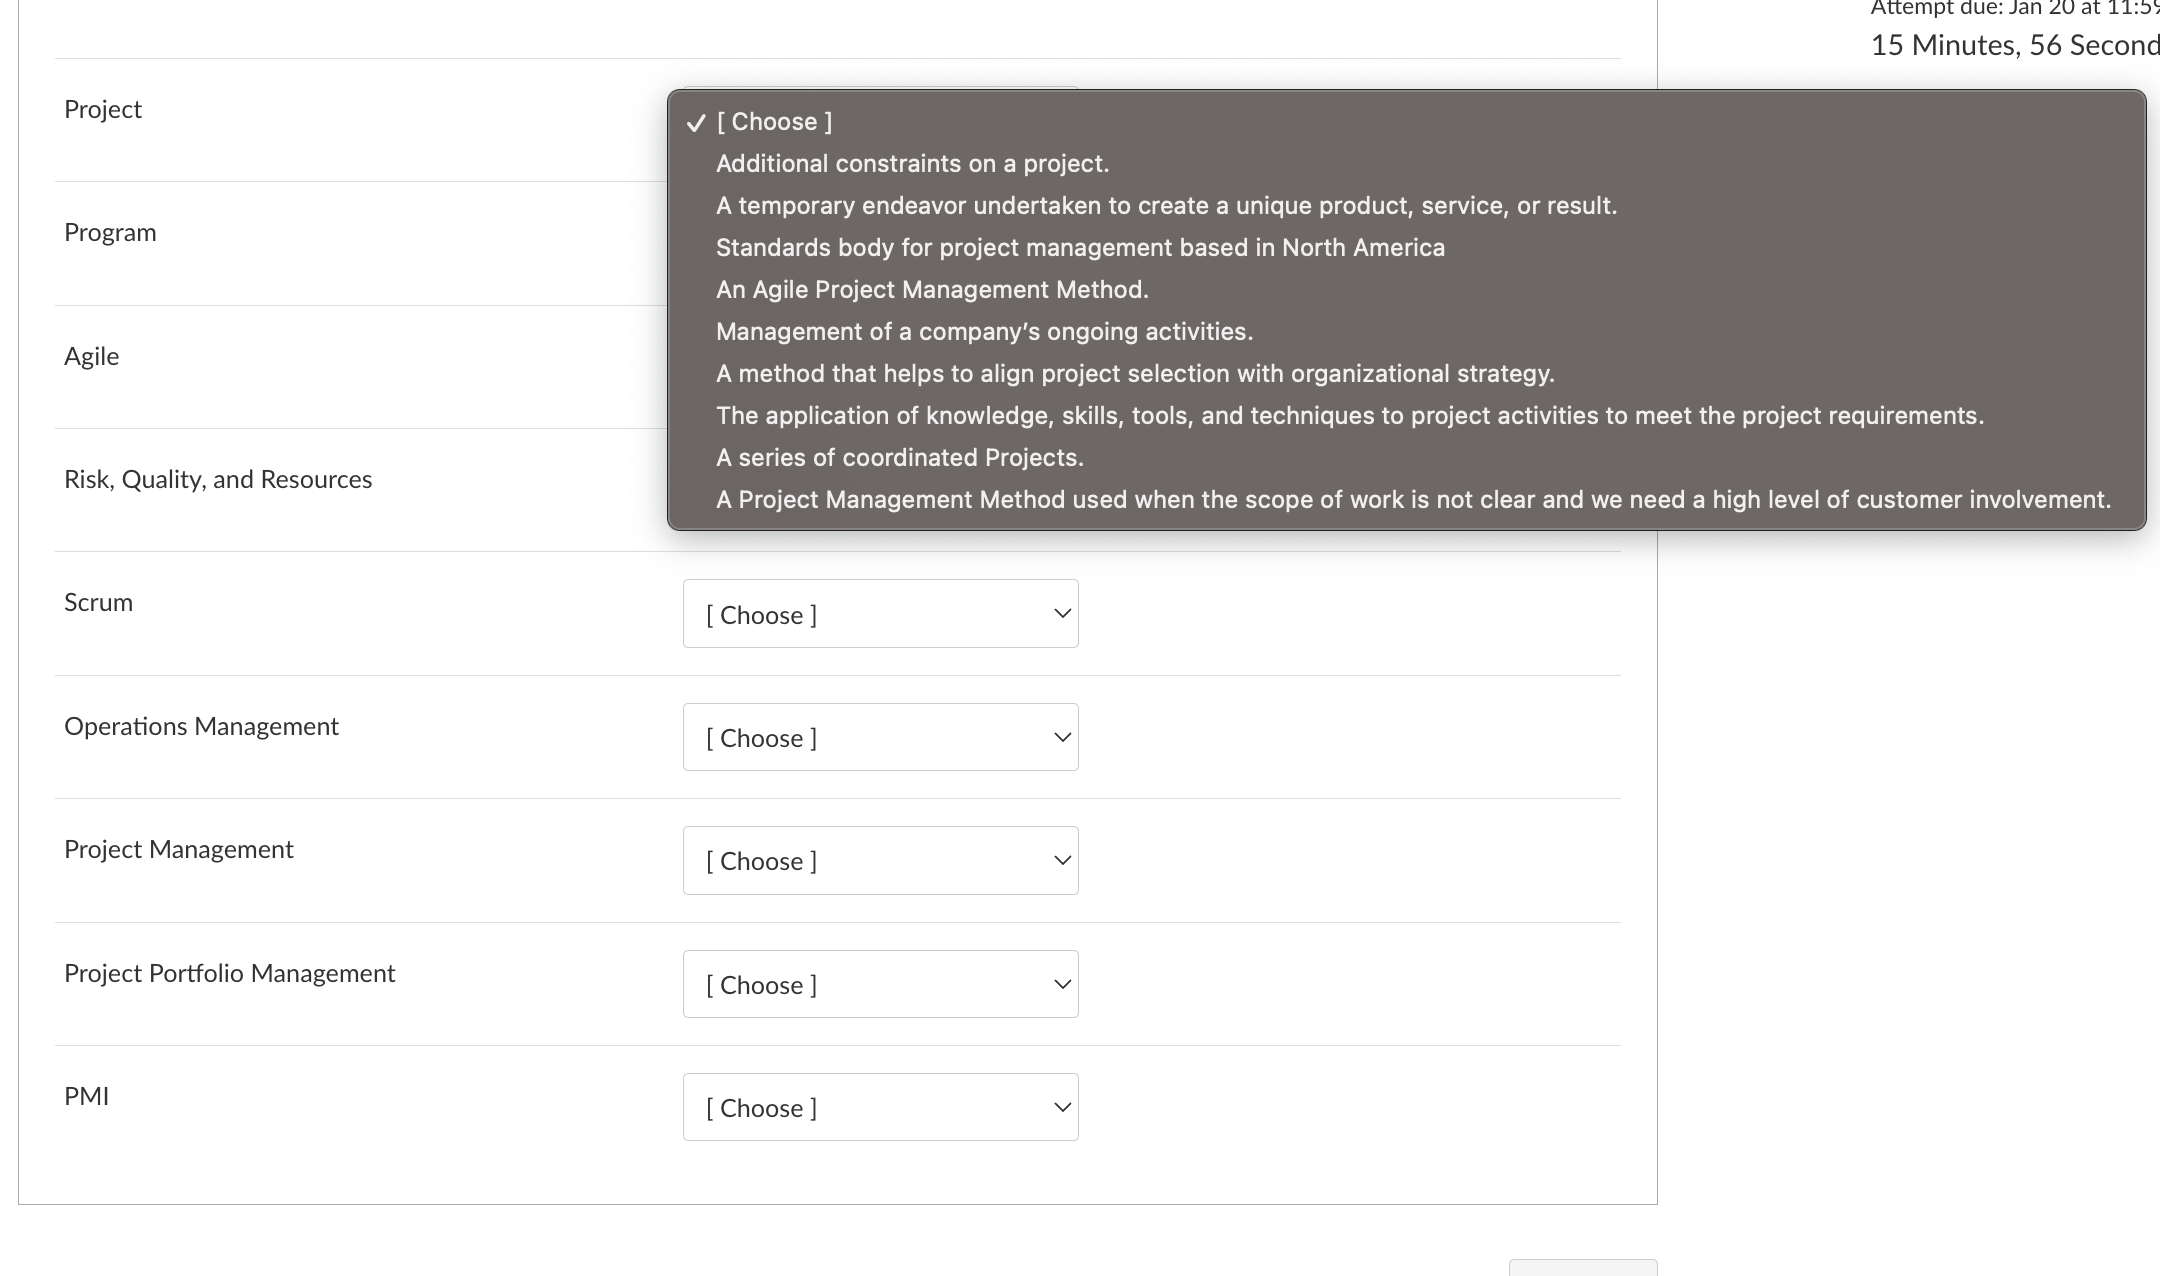Pick the 'scope of work is not clear' option

[1413, 500]
